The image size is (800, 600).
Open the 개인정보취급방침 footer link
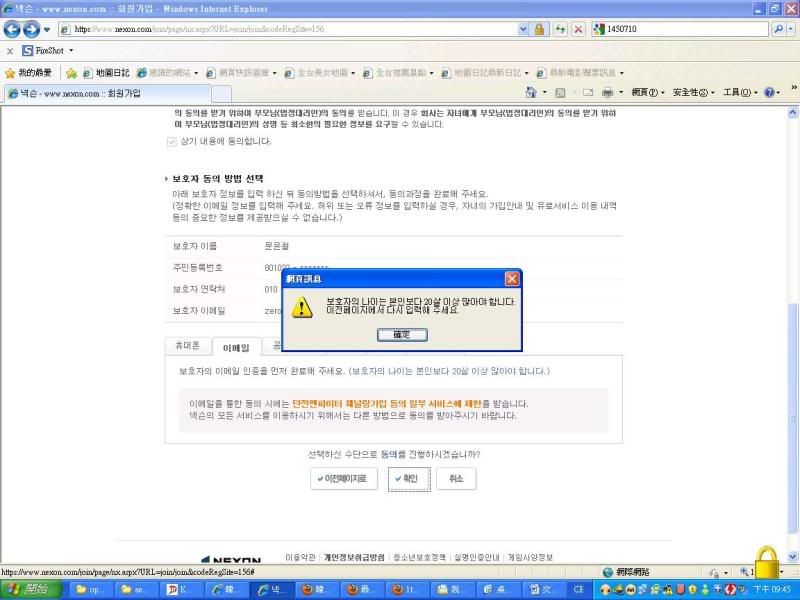pyautogui.click(x=355, y=558)
